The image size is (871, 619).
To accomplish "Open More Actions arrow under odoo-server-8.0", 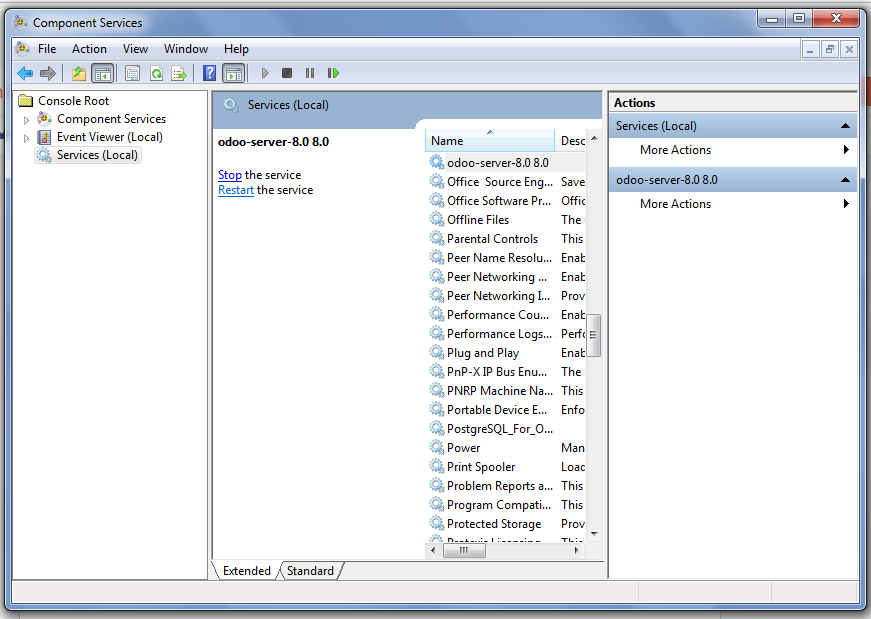I will 846,203.
